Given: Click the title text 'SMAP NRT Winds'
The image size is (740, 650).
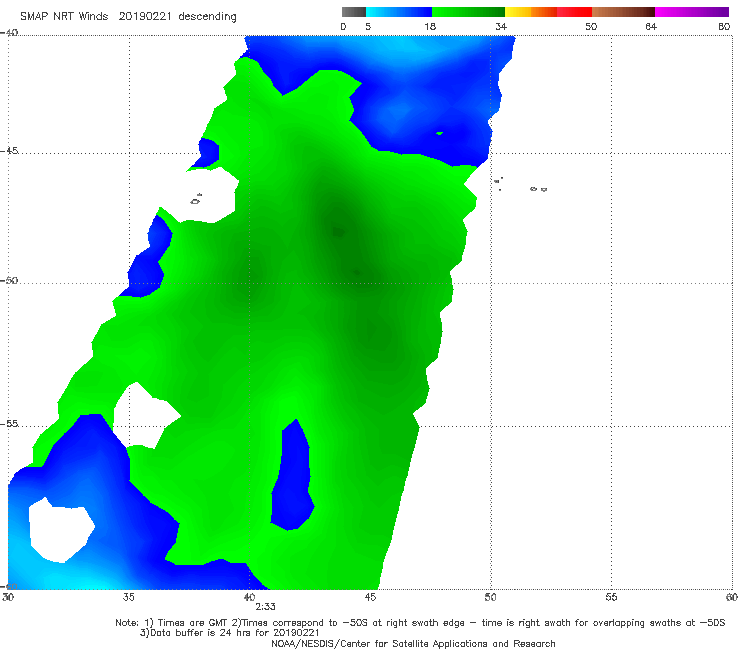Looking at the screenshot, I should [x=64, y=16].
